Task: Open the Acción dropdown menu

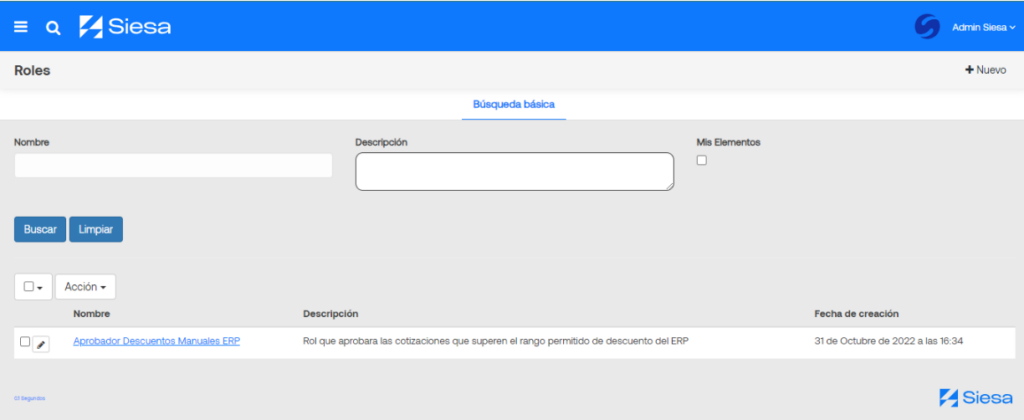Action: click(x=85, y=287)
